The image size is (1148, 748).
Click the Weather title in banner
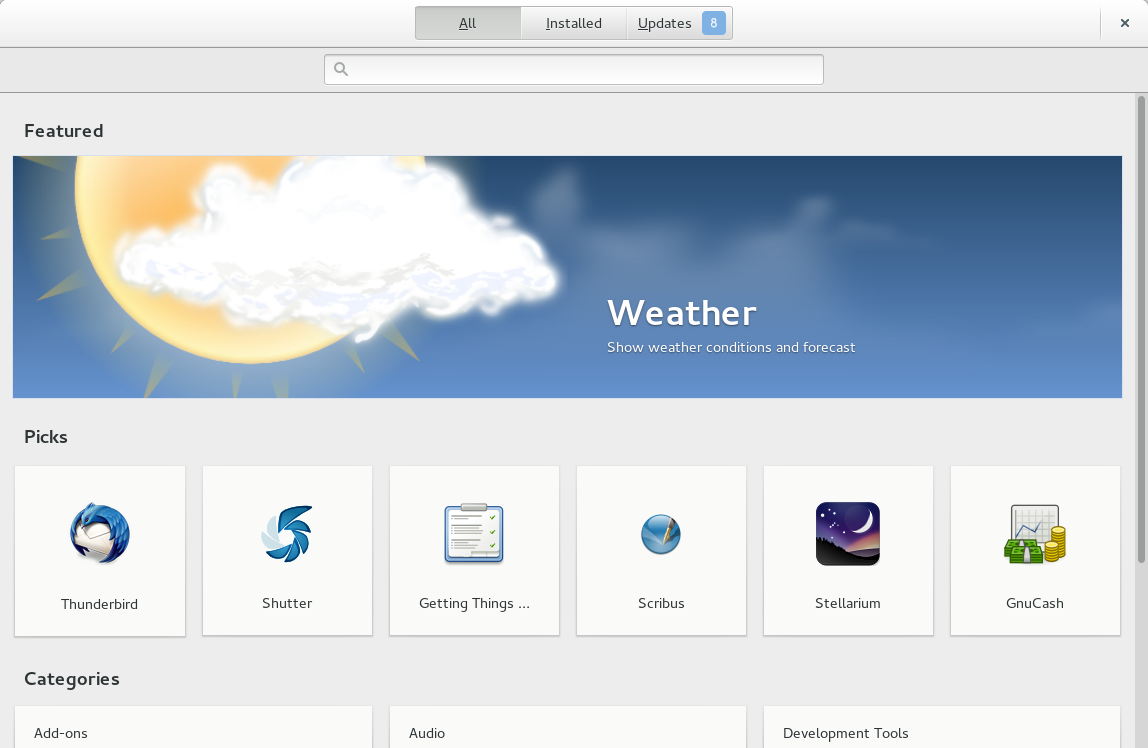pos(681,313)
